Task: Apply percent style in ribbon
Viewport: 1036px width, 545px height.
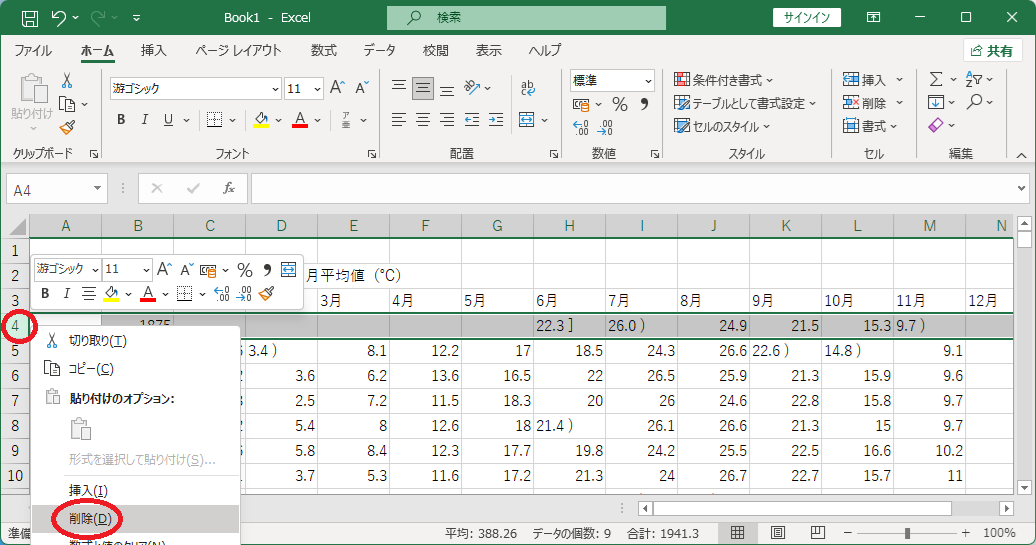Action: [619, 104]
